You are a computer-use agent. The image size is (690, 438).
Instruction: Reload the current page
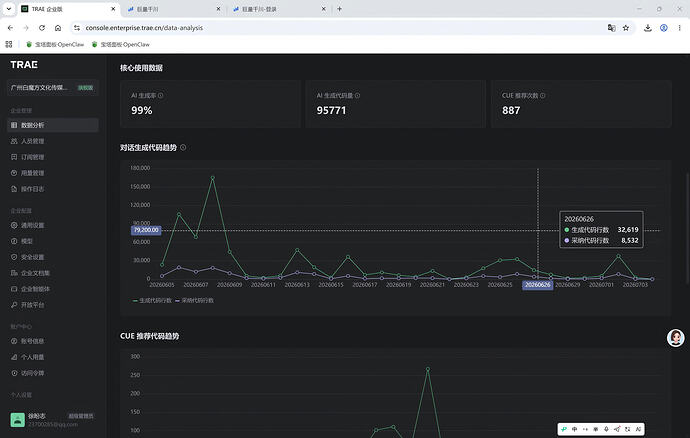click(x=42, y=28)
